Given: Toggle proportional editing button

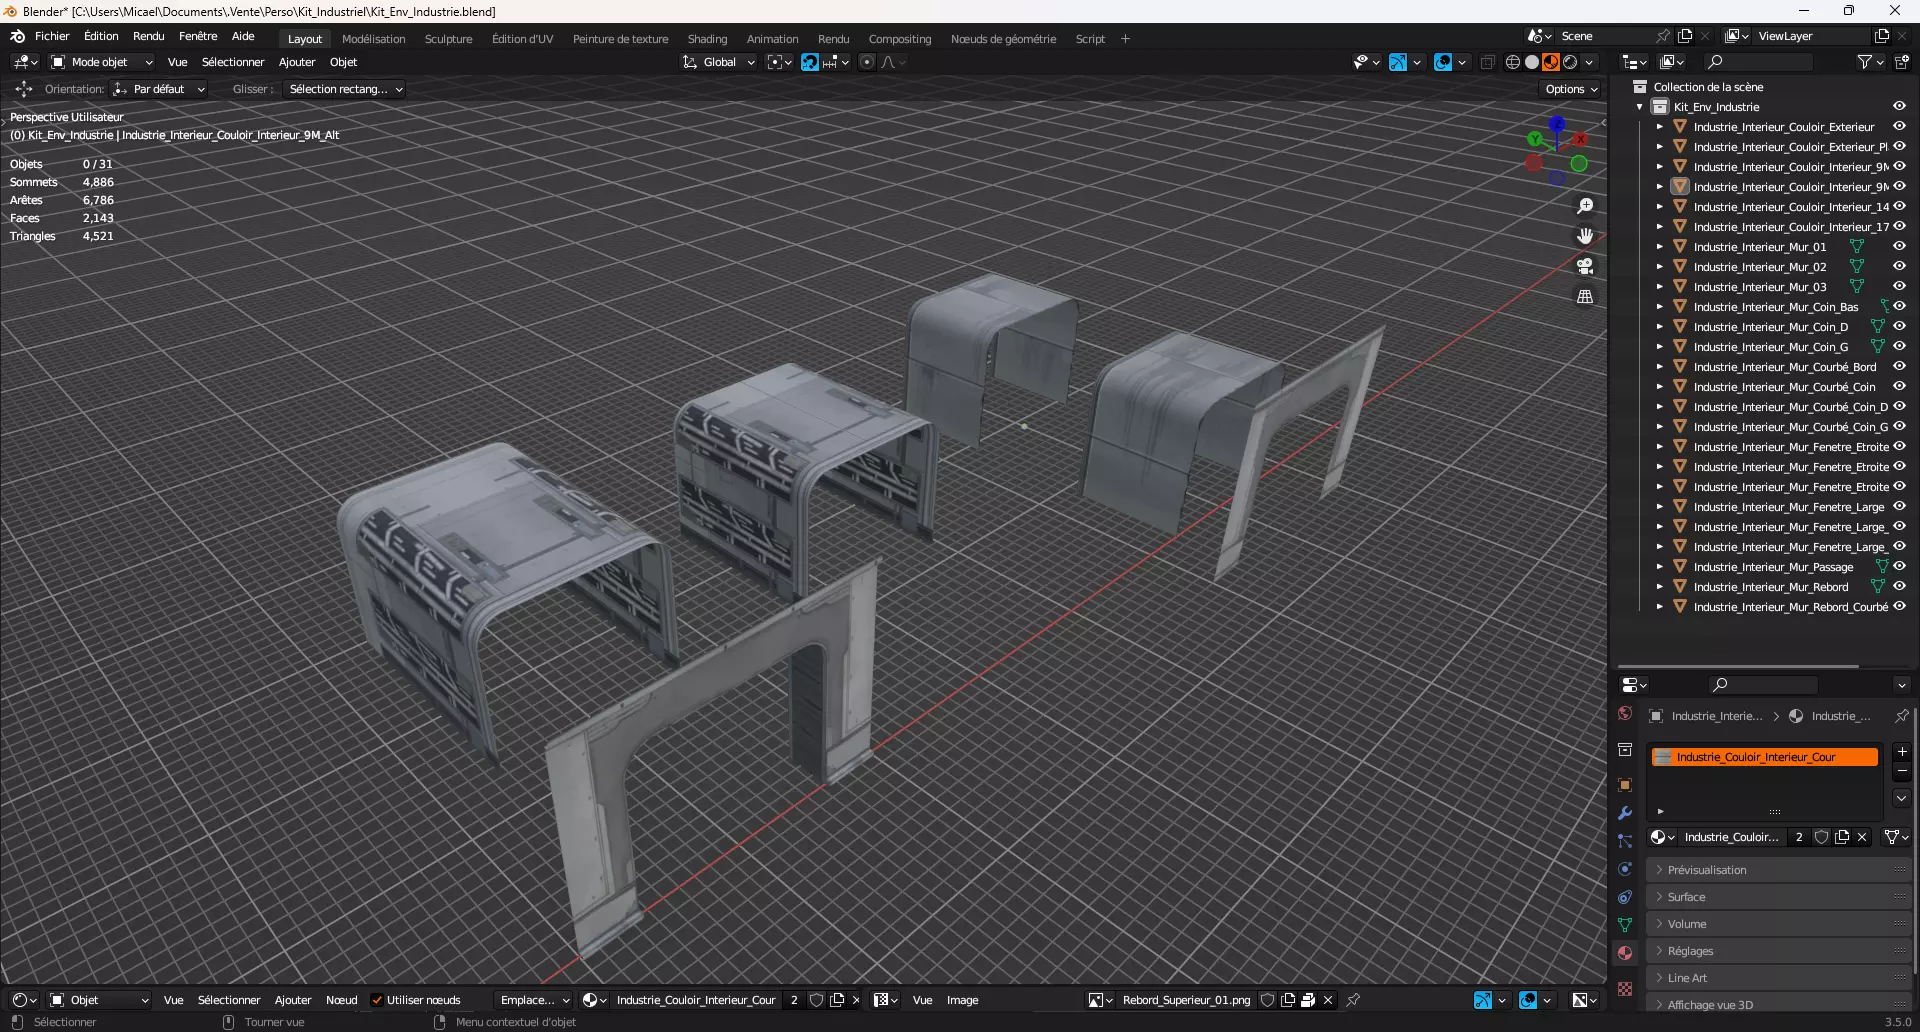Looking at the screenshot, I should click(x=867, y=62).
